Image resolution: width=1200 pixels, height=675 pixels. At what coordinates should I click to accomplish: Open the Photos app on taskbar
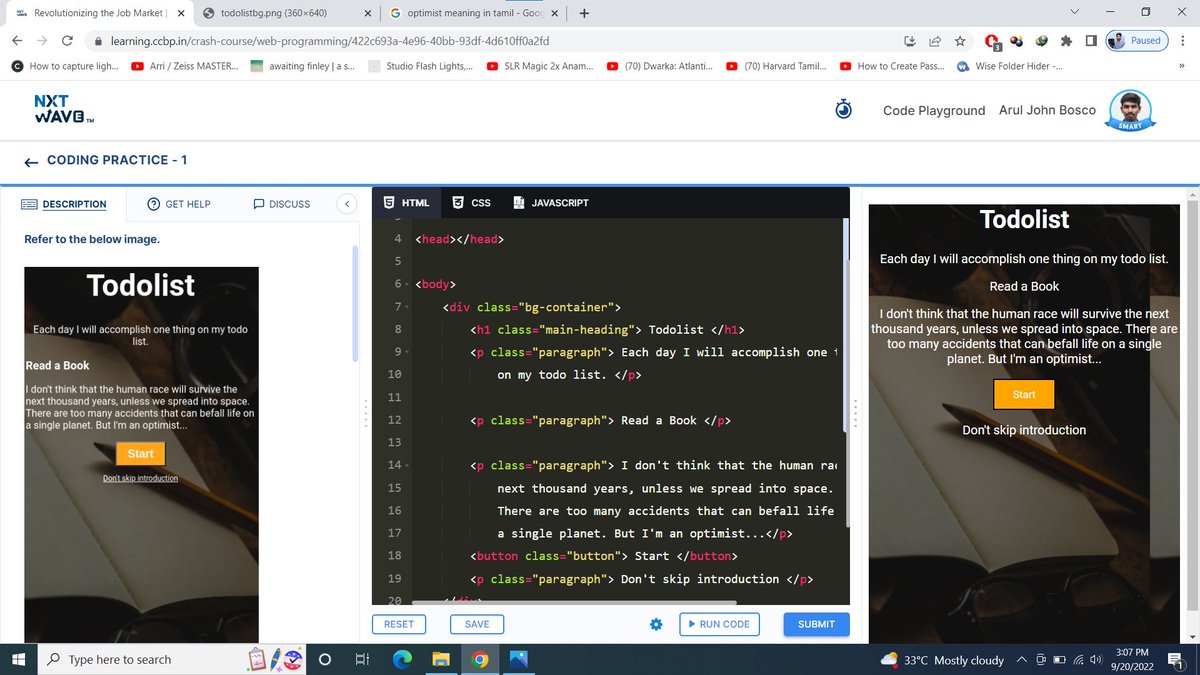tap(519, 659)
